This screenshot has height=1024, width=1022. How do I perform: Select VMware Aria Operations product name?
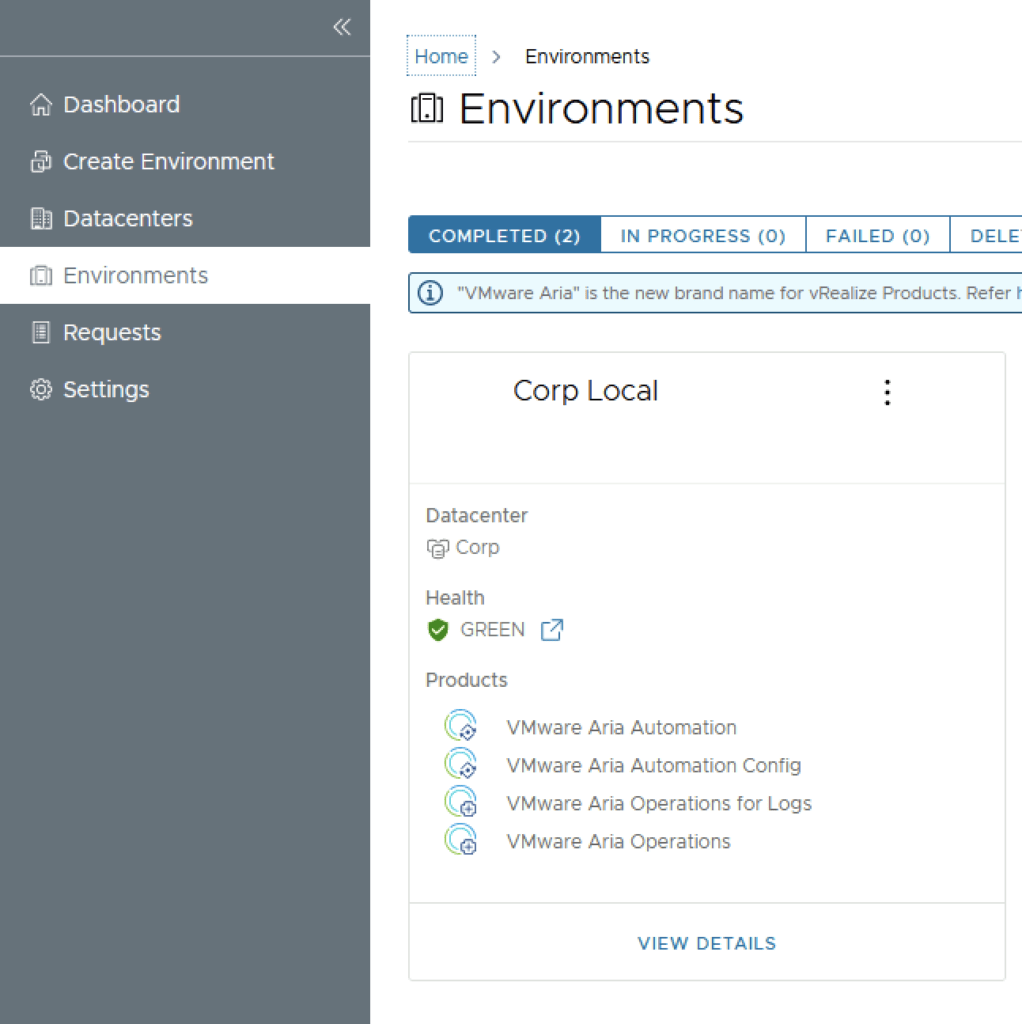pos(618,841)
